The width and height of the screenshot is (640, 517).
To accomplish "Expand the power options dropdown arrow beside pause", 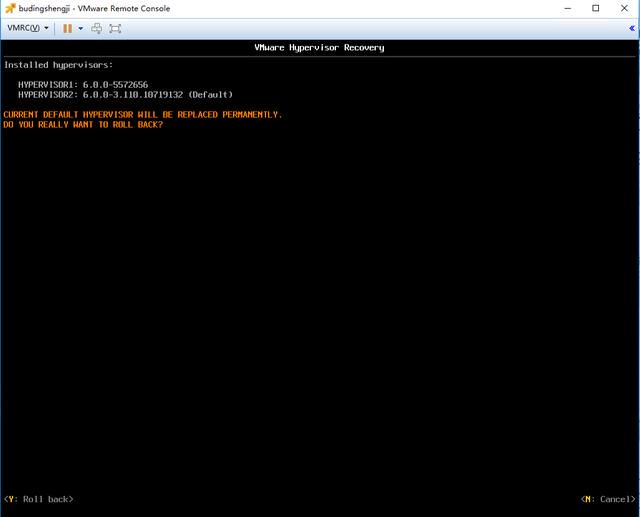I will [80, 28].
